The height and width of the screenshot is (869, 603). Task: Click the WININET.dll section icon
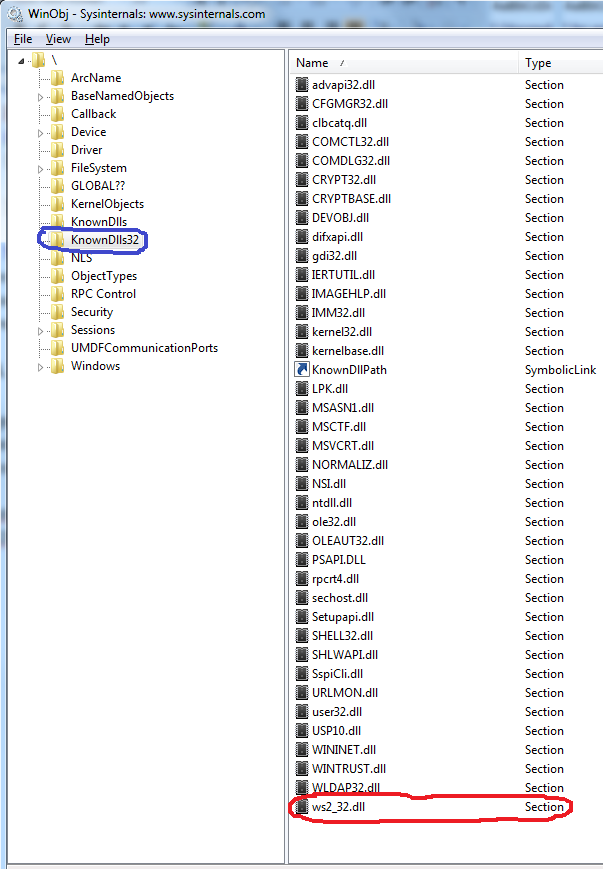click(302, 749)
